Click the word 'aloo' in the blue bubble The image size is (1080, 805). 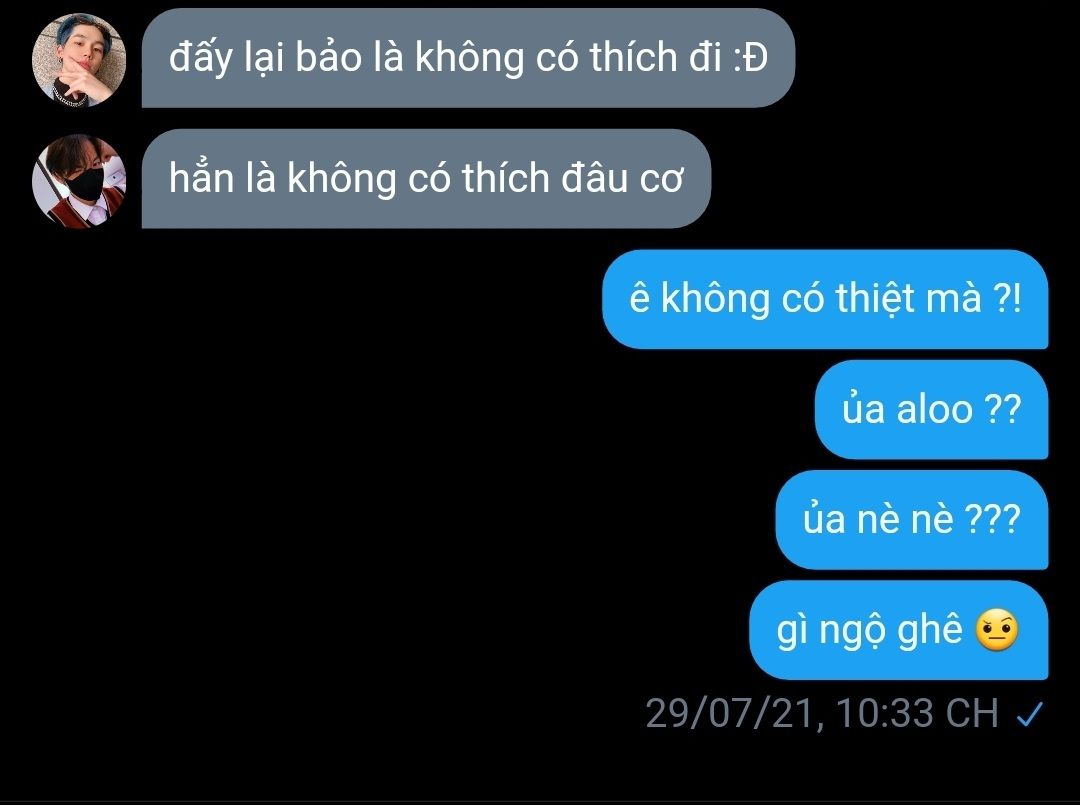click(935, 410)
